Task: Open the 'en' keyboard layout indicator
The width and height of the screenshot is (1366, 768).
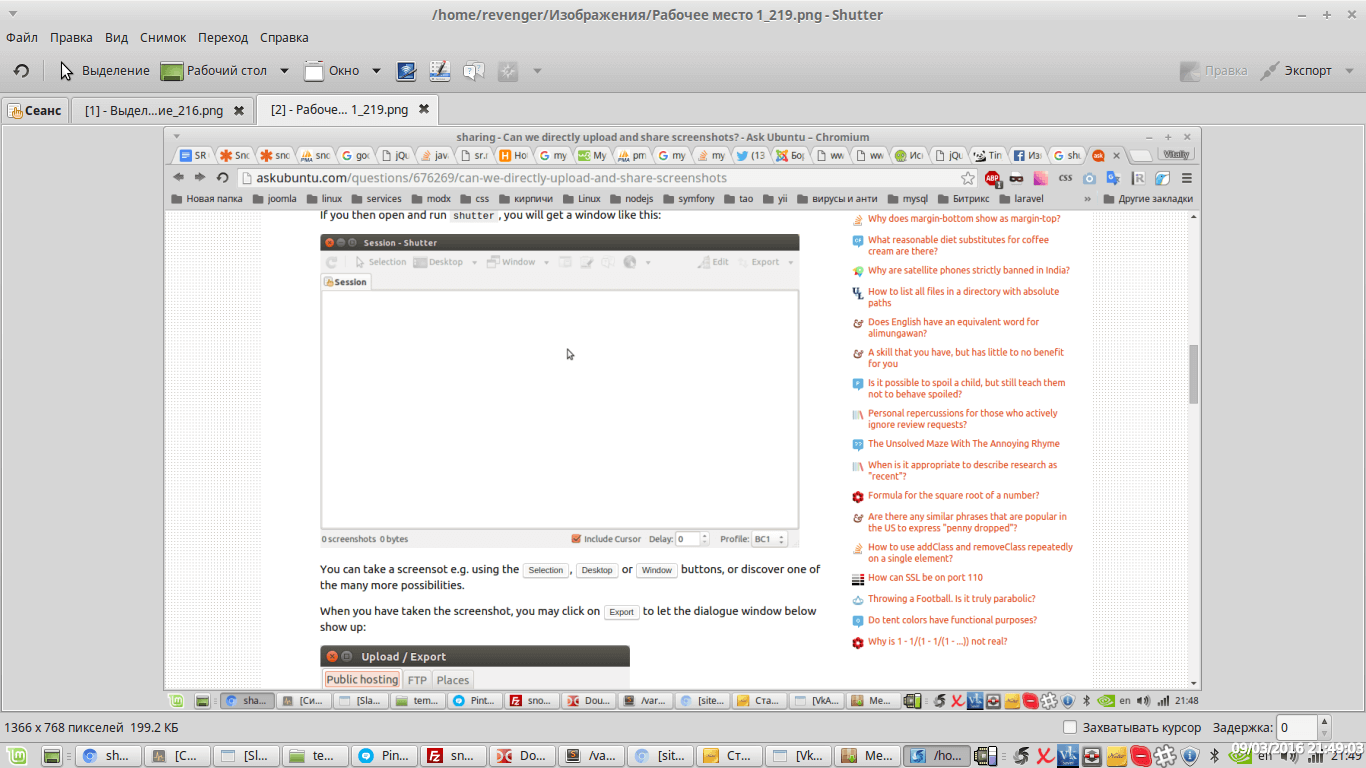Action: tap(1264, 757)
